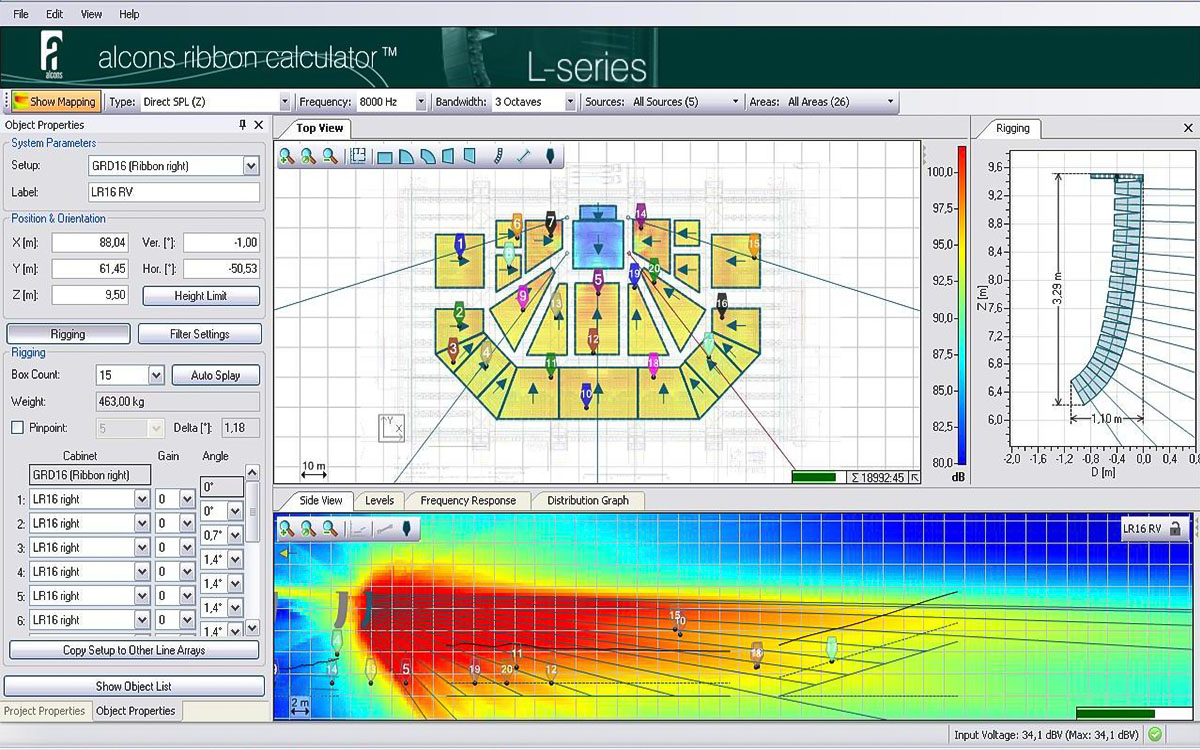The height and width of the screenshot is (750, 1200).
Task: Enable the Pinpoint checkbox
Action: tap(17, 428)
